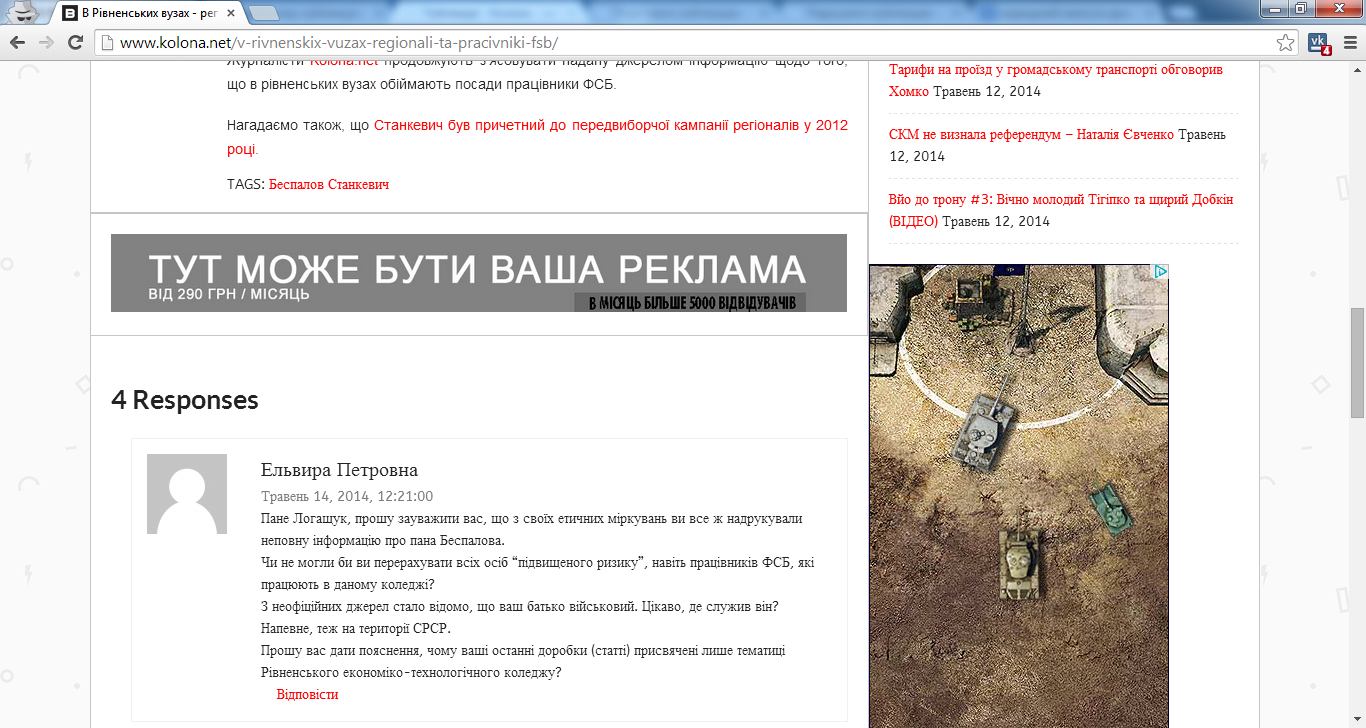Go forward in browser history
The width and height of the screenshot is (1366, 728).
(46, 42)
